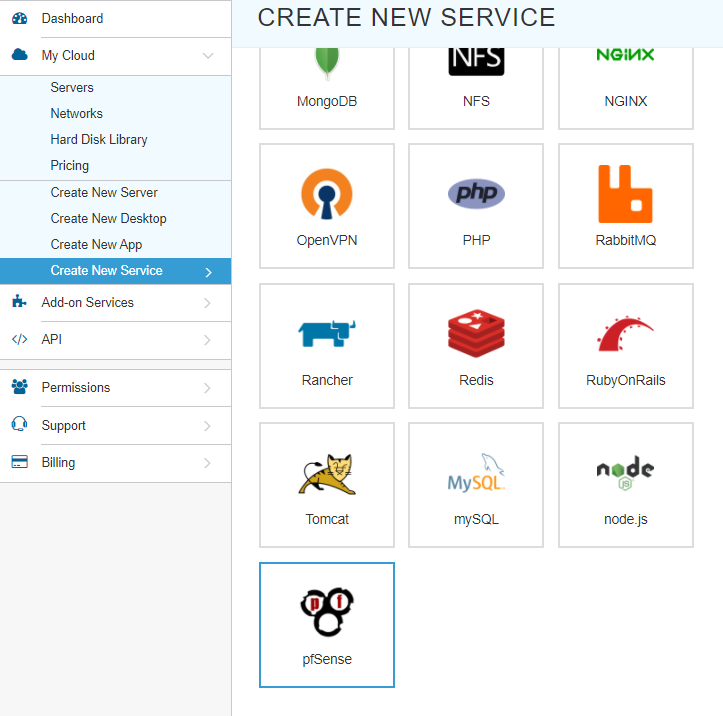Choose the Redis stack icon

pos(476,333)
